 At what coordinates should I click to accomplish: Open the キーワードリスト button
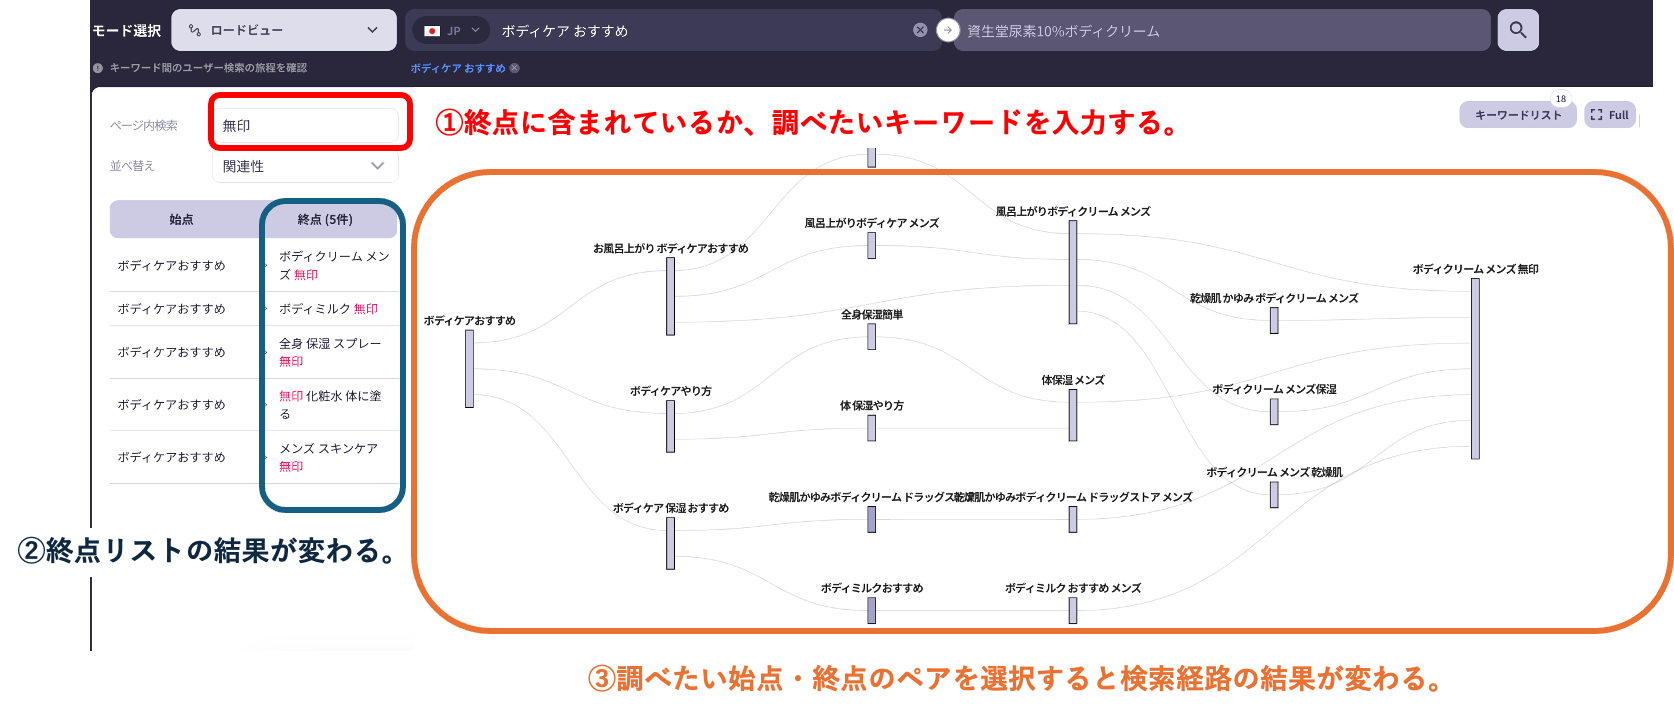coord(1517,115)
